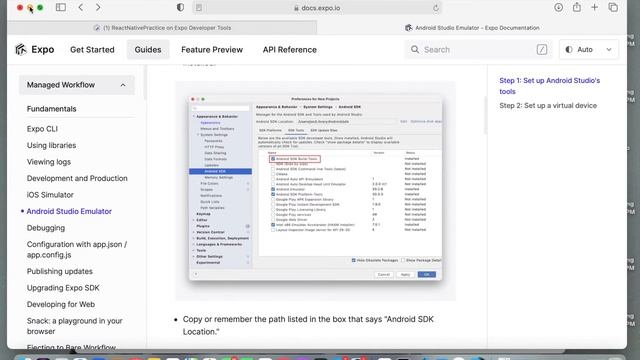Open the Expo CLI guide
Screen dimensions: 640x360
[x=42, y=129]
